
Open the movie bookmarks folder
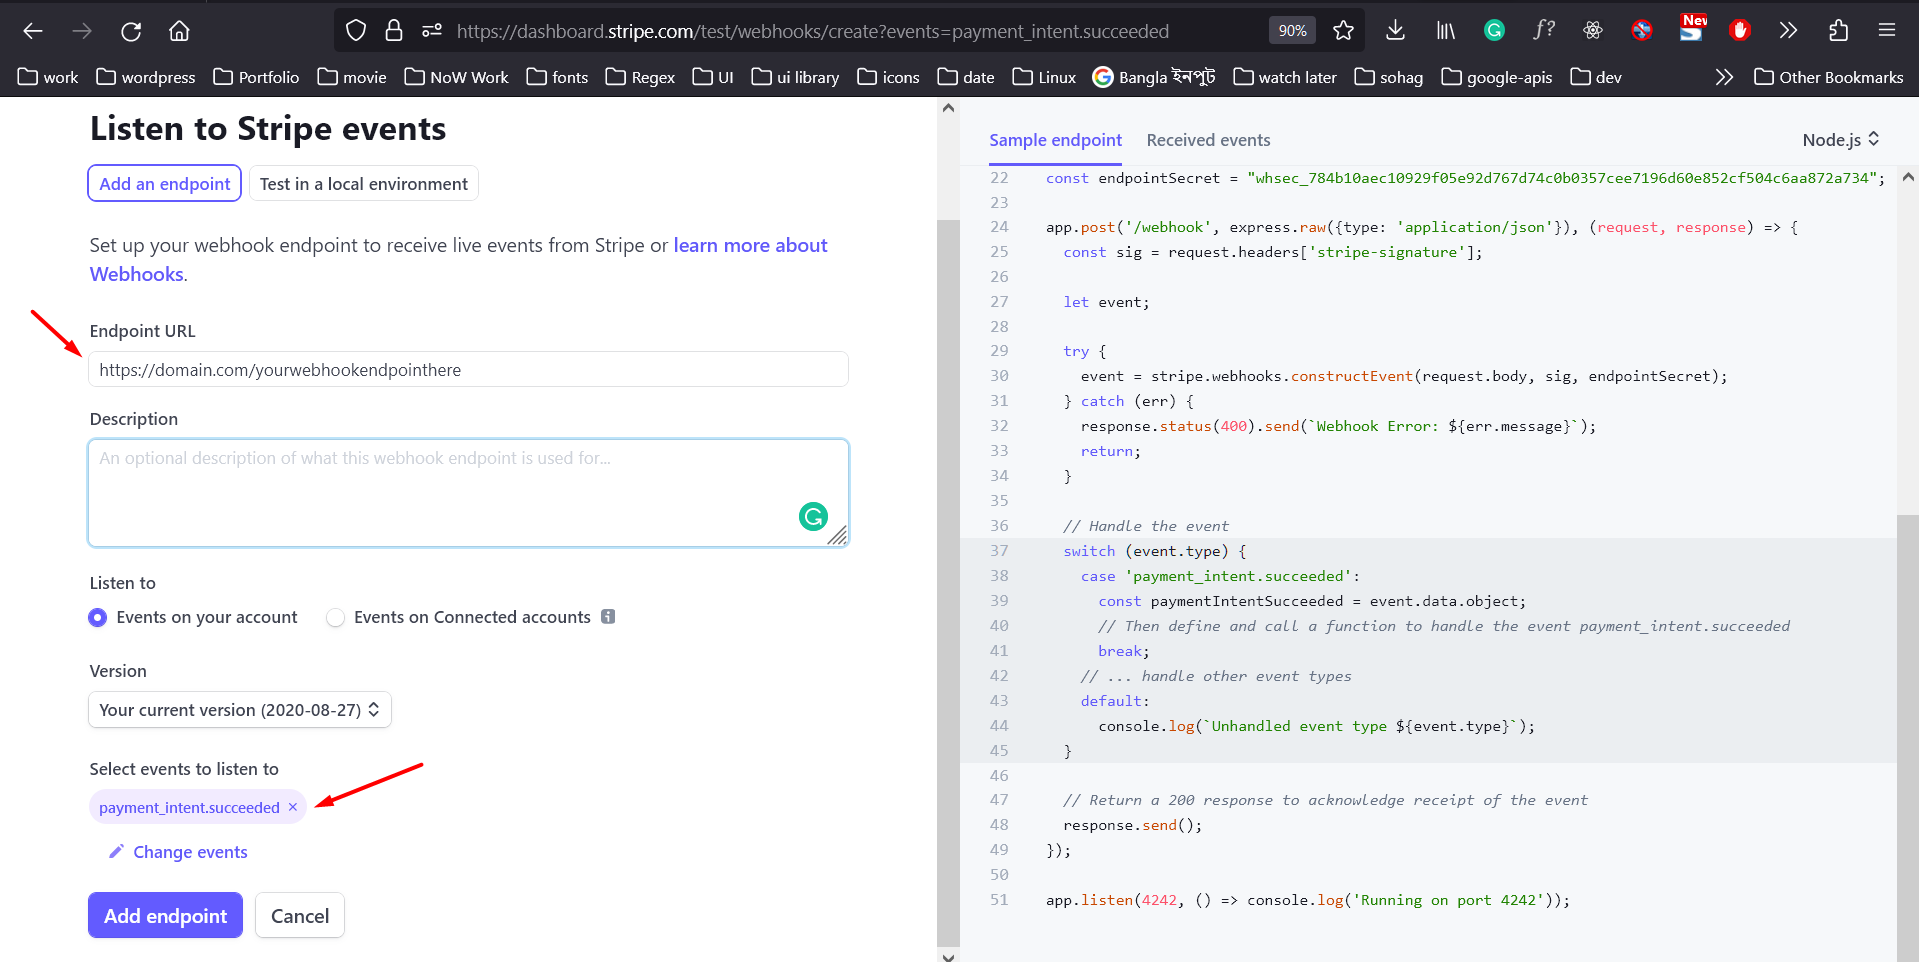pos(352,77)
